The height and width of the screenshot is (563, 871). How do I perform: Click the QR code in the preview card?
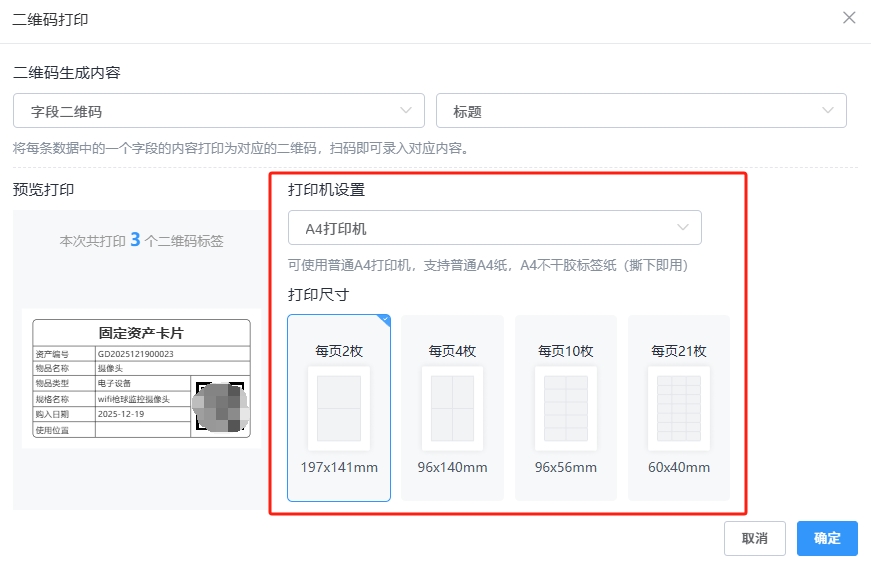pos(220,407)
